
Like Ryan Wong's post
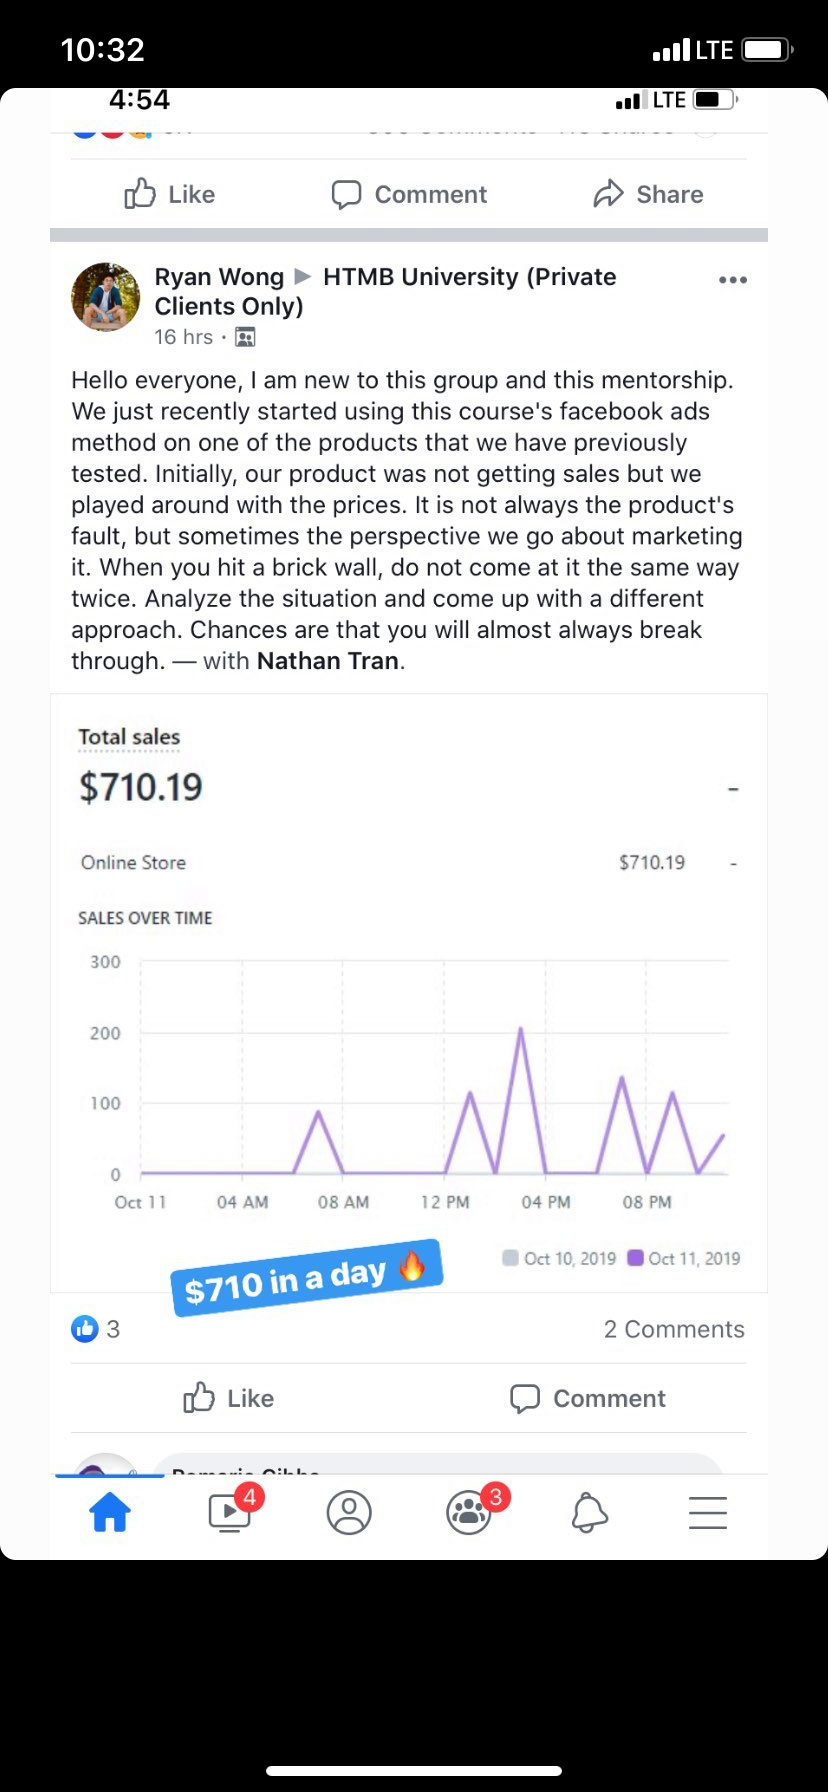(x=229, y=1398)
